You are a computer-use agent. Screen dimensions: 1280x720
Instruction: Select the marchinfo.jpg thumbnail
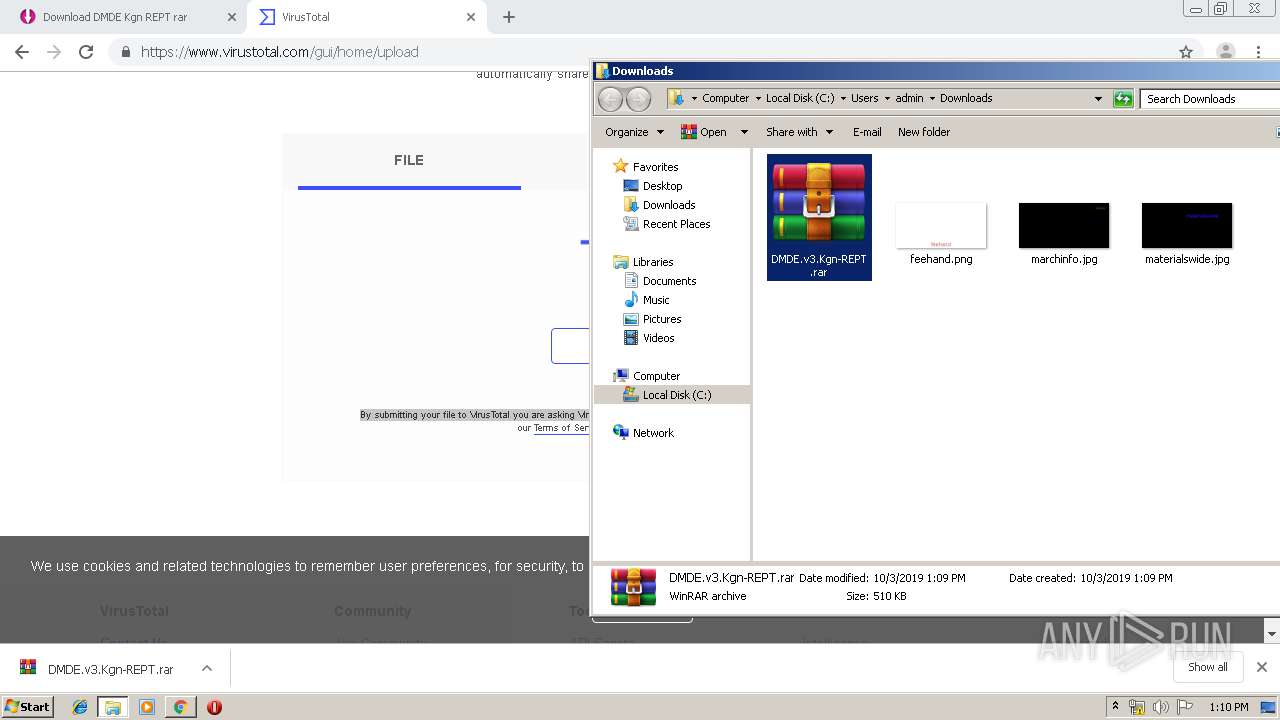(x=1064, y=226)
